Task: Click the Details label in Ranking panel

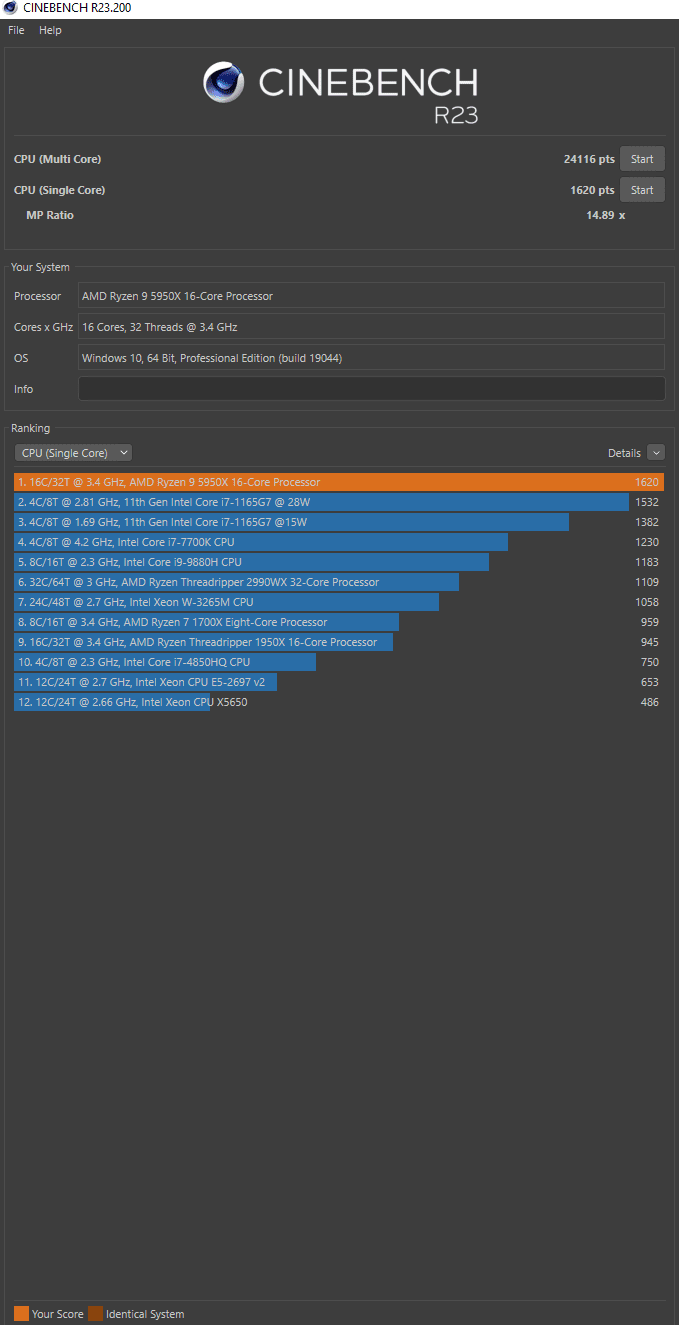Action: (x=624, y=453)
